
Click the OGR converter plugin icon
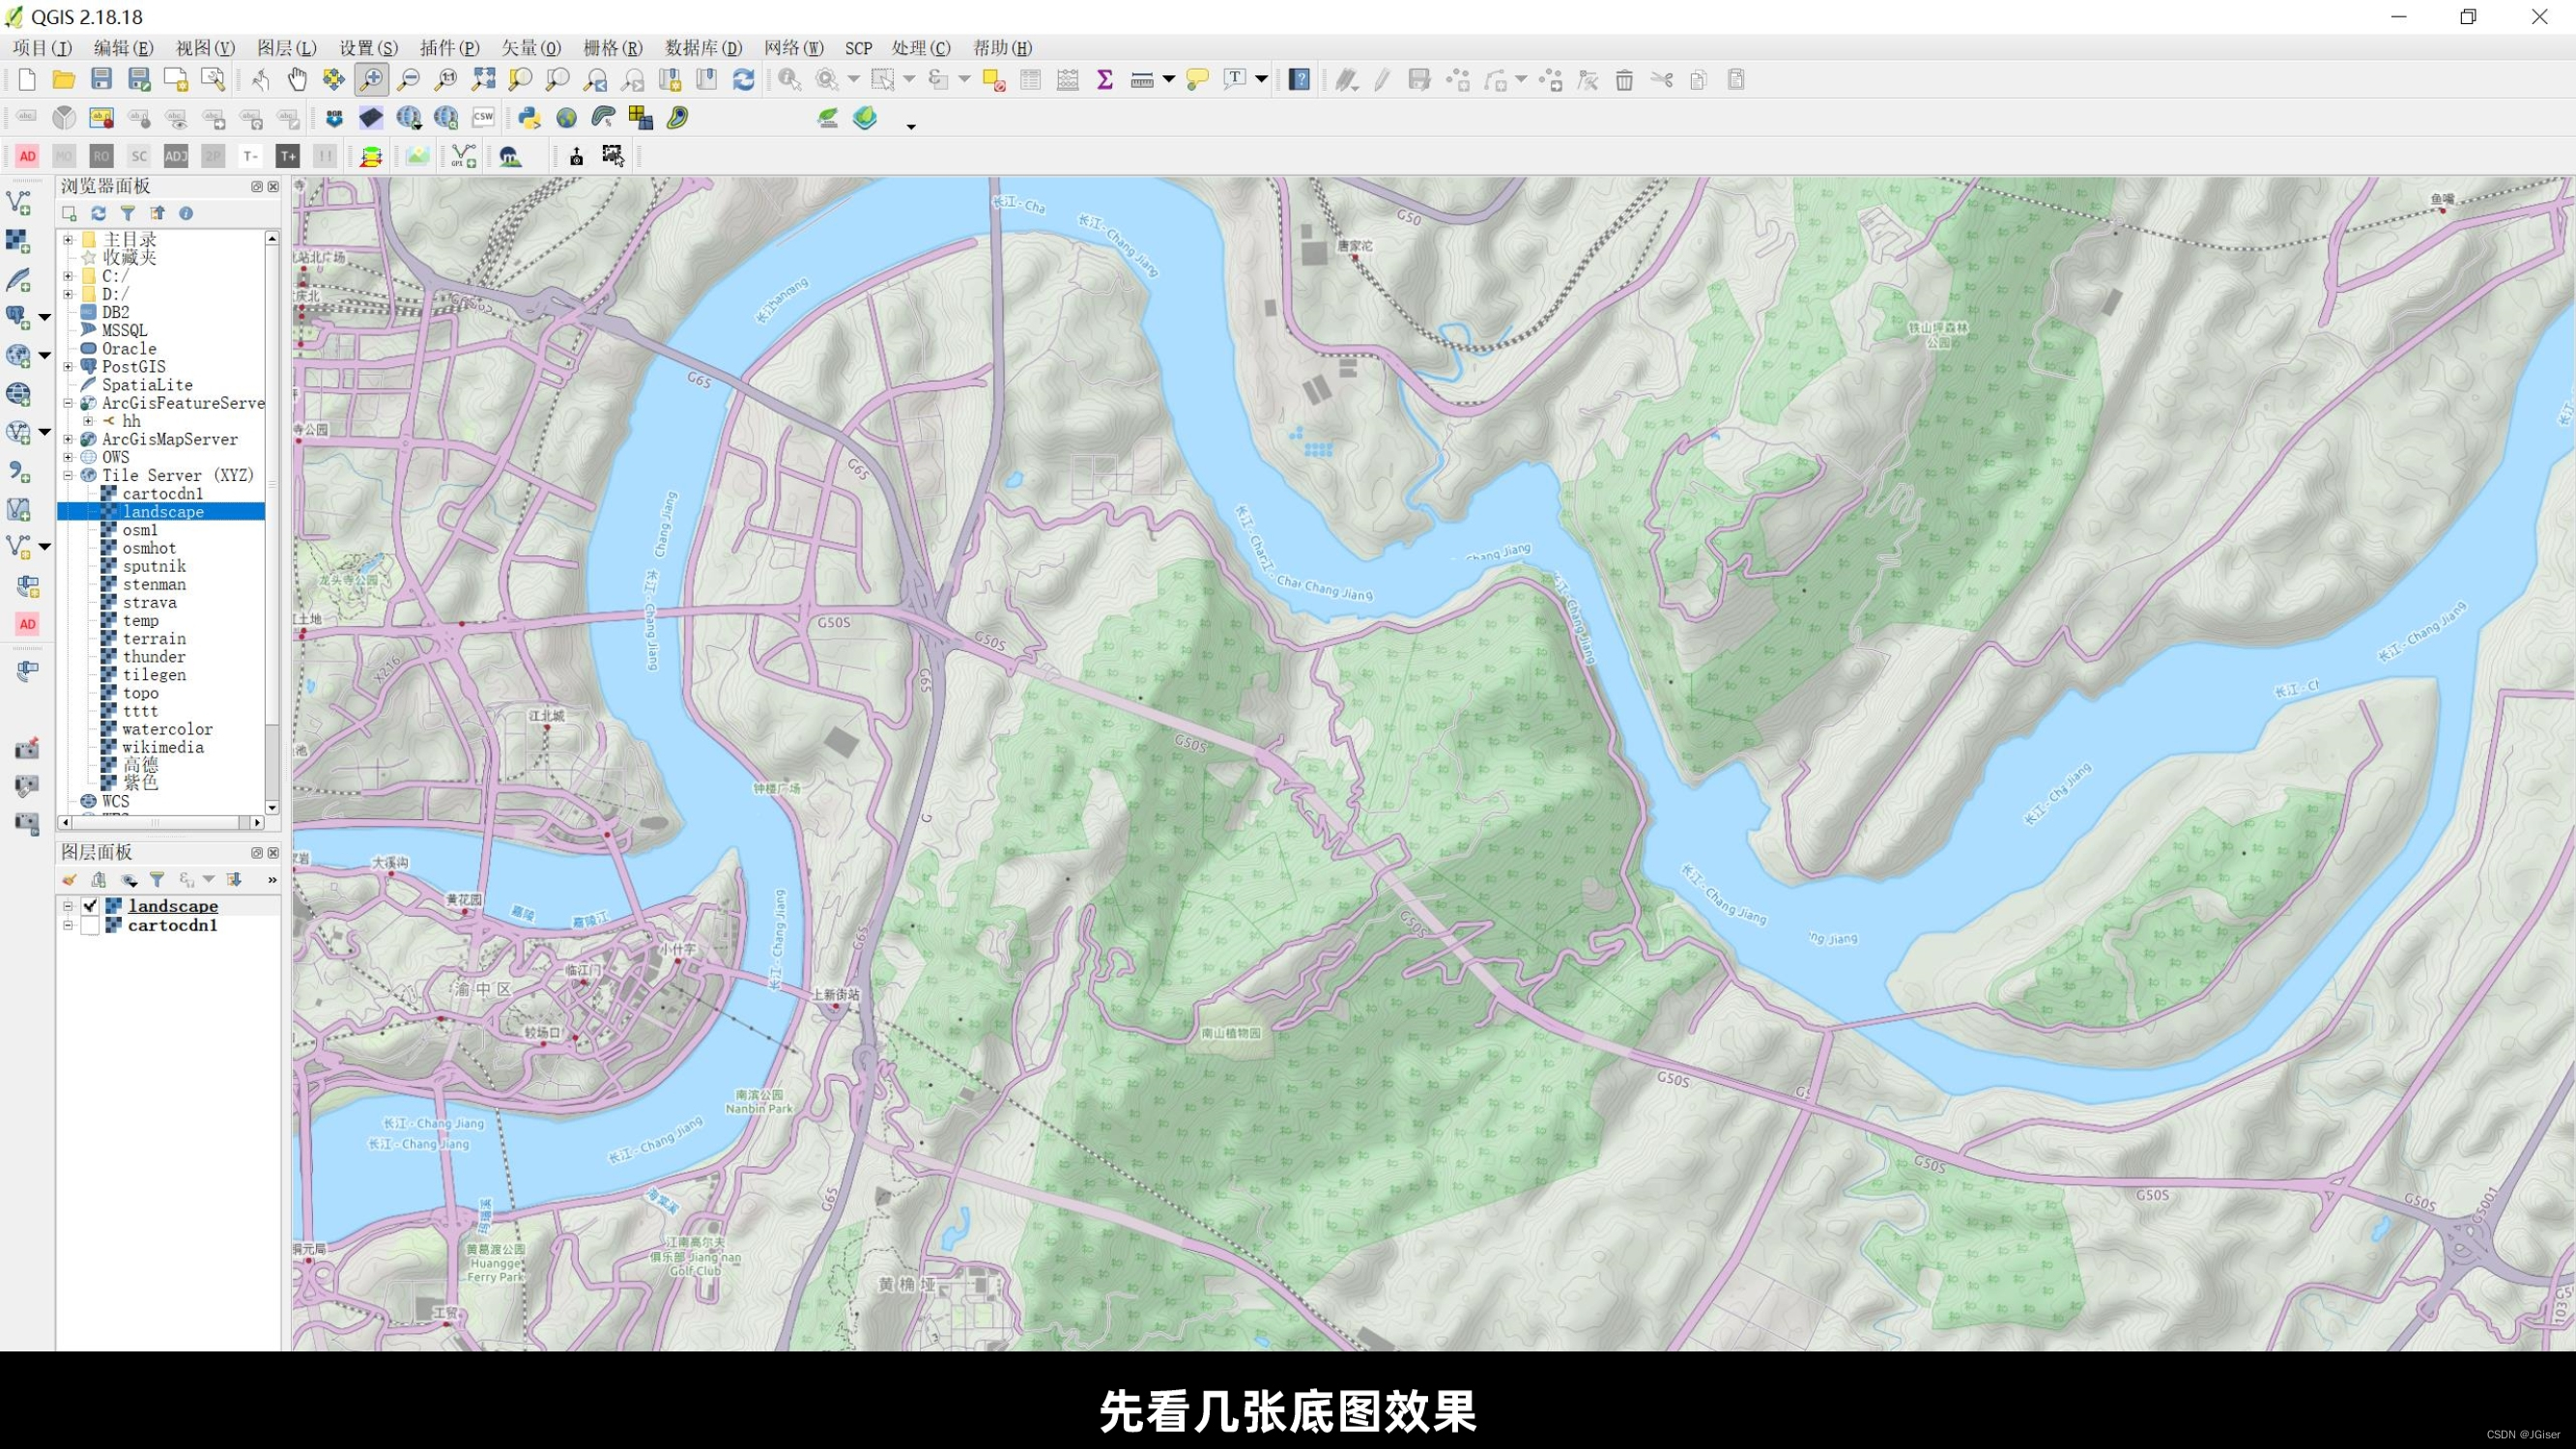coord(334,118)
